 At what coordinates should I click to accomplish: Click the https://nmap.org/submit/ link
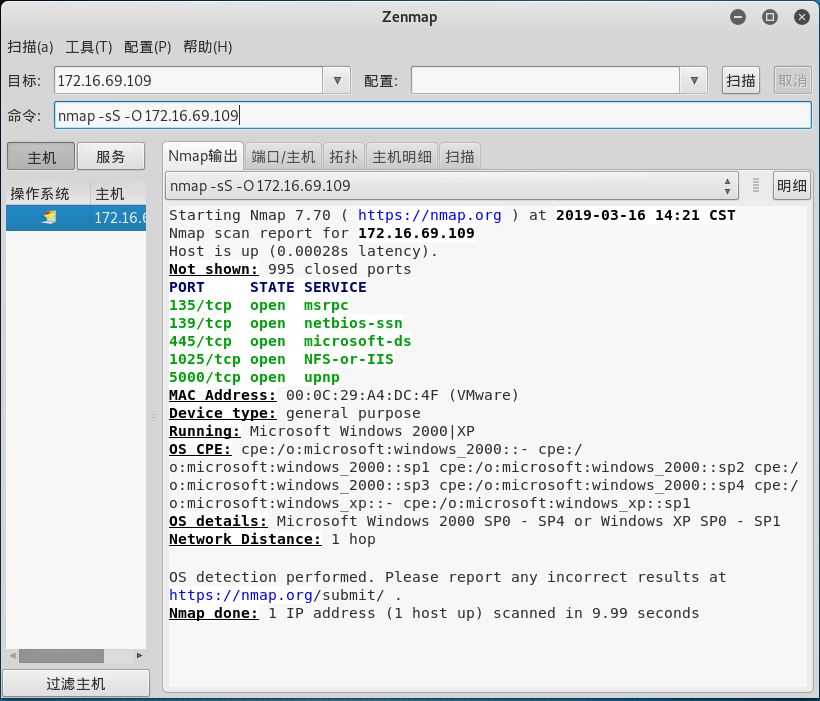pyautogui.click(x=277, y=595)
